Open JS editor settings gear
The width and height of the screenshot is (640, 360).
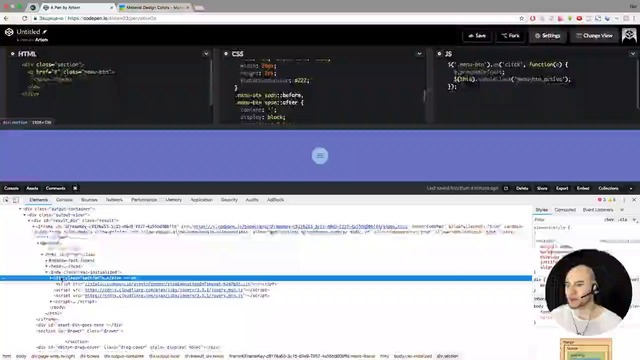(439, 53)
